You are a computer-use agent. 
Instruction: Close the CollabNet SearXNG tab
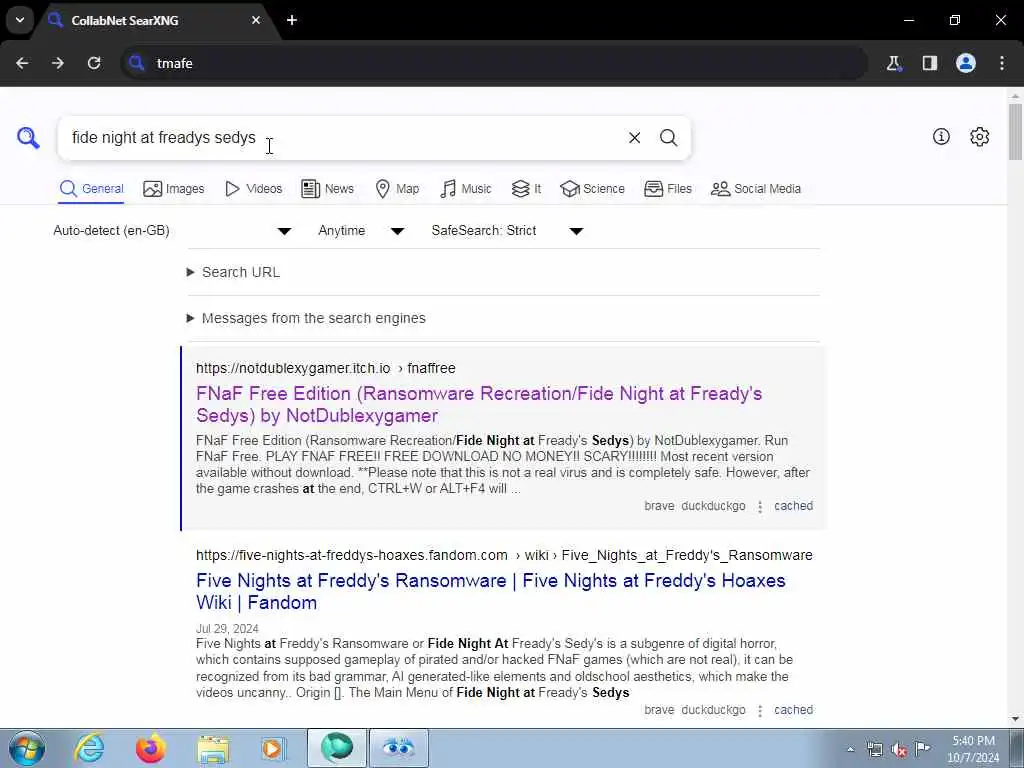tap(256, 20)
